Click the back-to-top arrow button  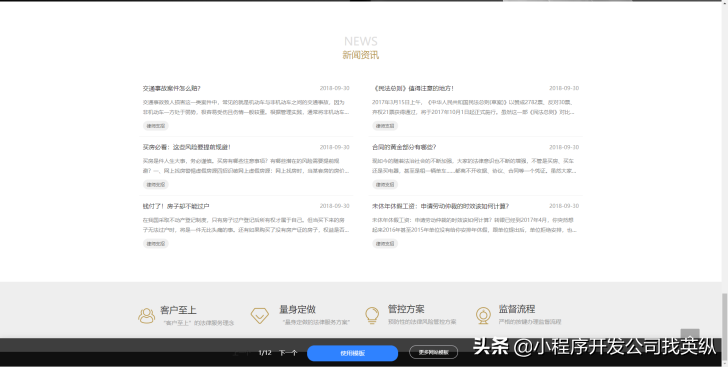689,337
